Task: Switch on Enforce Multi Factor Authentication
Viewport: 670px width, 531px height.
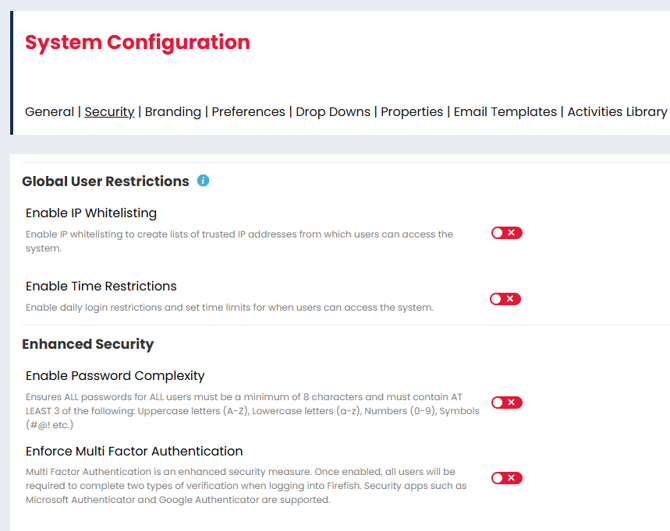Action: (506, 478)
